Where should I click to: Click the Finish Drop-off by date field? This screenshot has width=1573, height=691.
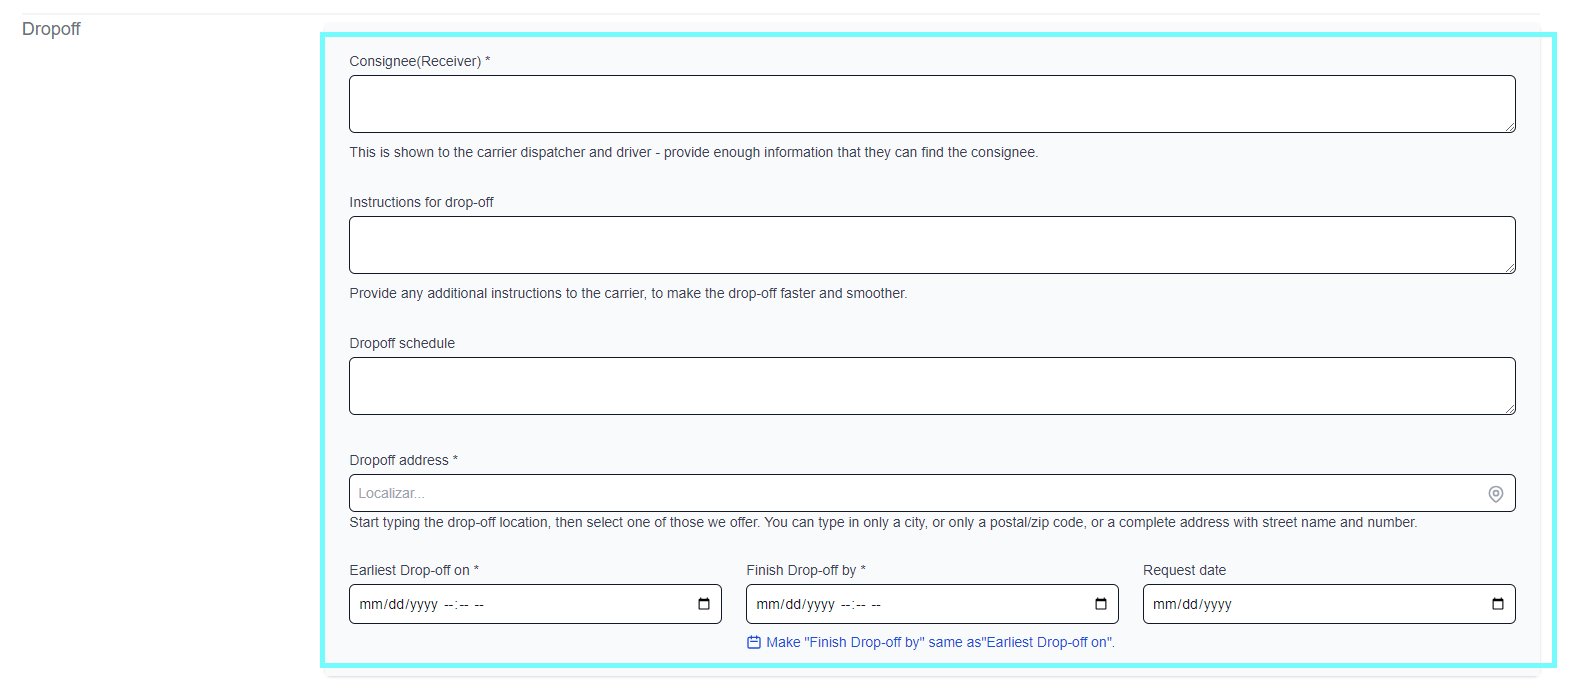click(932, 604)
